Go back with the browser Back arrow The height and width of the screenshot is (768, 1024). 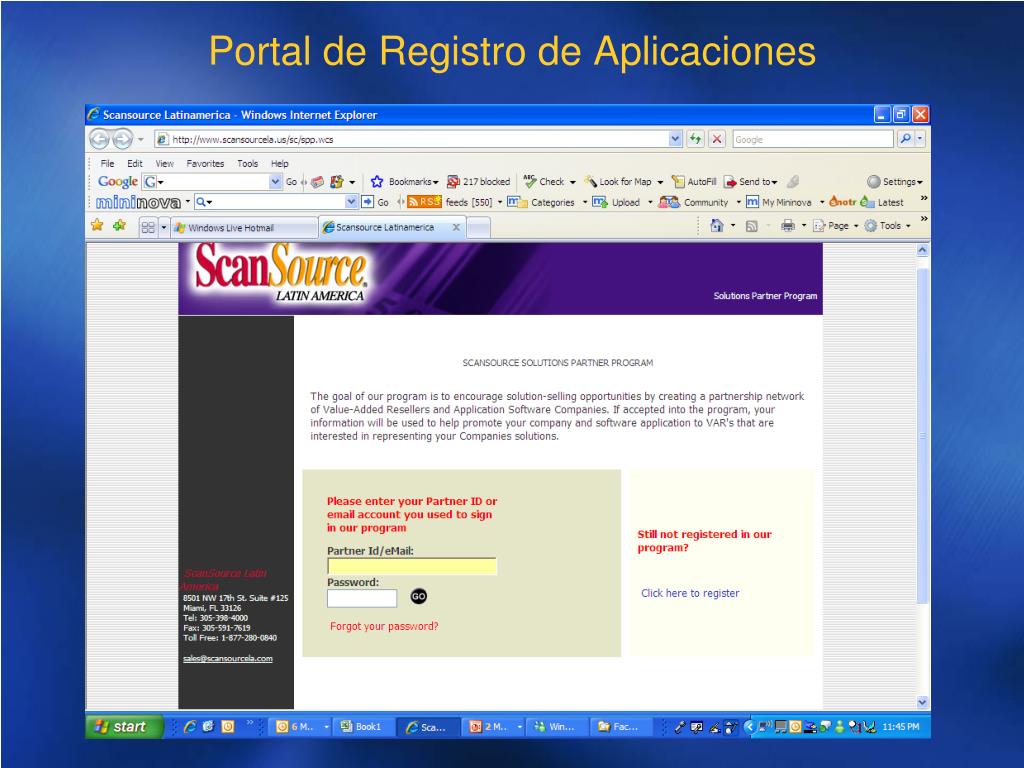tap(99, 139)
